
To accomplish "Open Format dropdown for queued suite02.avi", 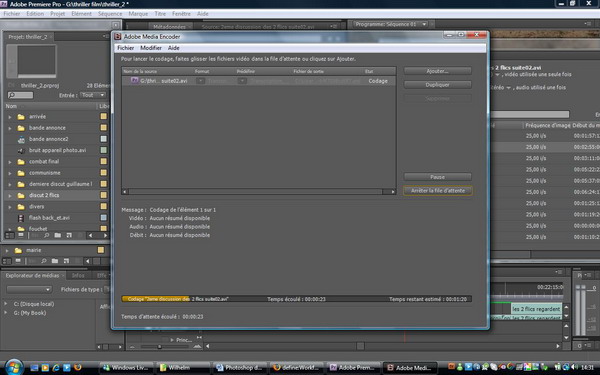I will click(200, 81).
